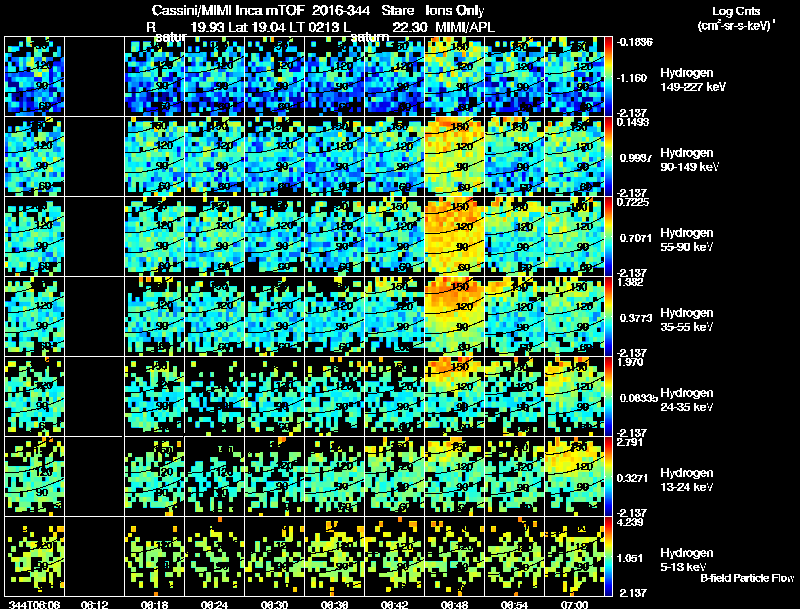Open the 13-24 keV image panel at 06:42
The height and width of the screenshot is (609, 800).
394,477
